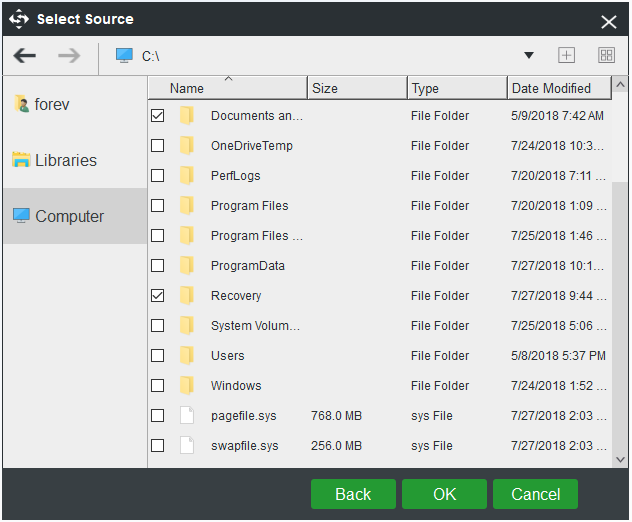Click the new folder plus icon
The width and height of the screenshot is (632, 522).
pos(566,55)
